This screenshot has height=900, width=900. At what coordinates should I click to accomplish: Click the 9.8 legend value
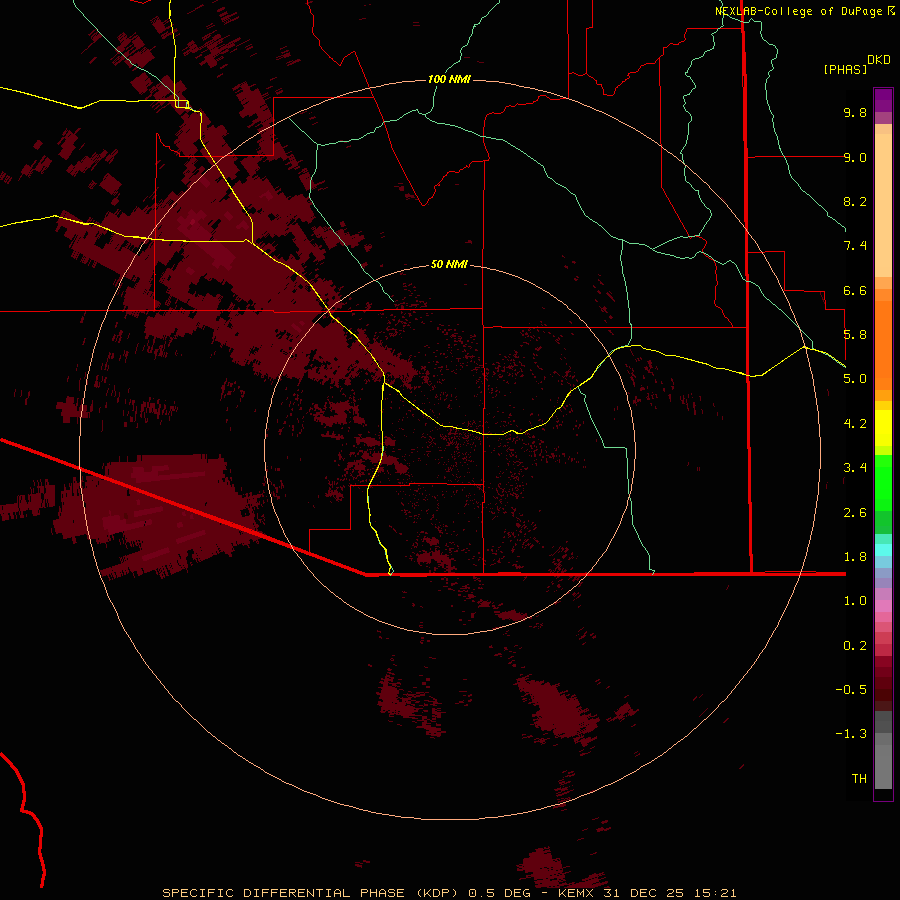(855, 112)
